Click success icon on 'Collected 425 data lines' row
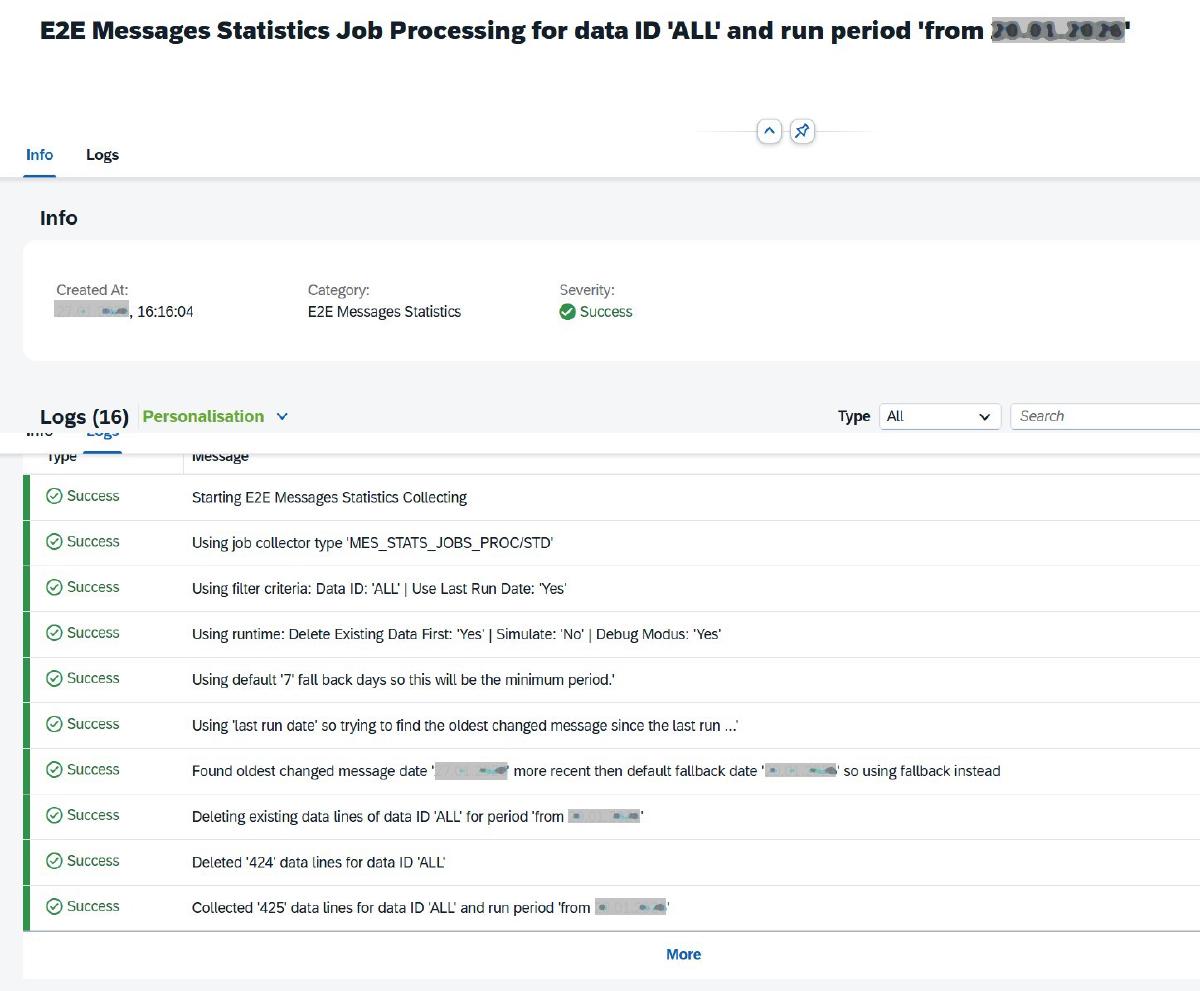Image resolution: width=1200 pixels, height=991 pixels. click(x=55, y=907)
